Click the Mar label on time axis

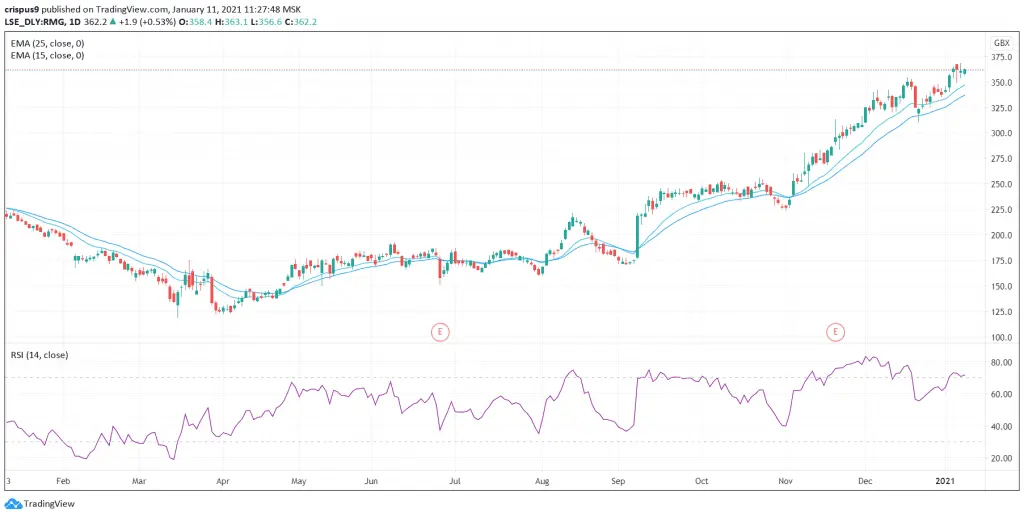coord(138,482)
